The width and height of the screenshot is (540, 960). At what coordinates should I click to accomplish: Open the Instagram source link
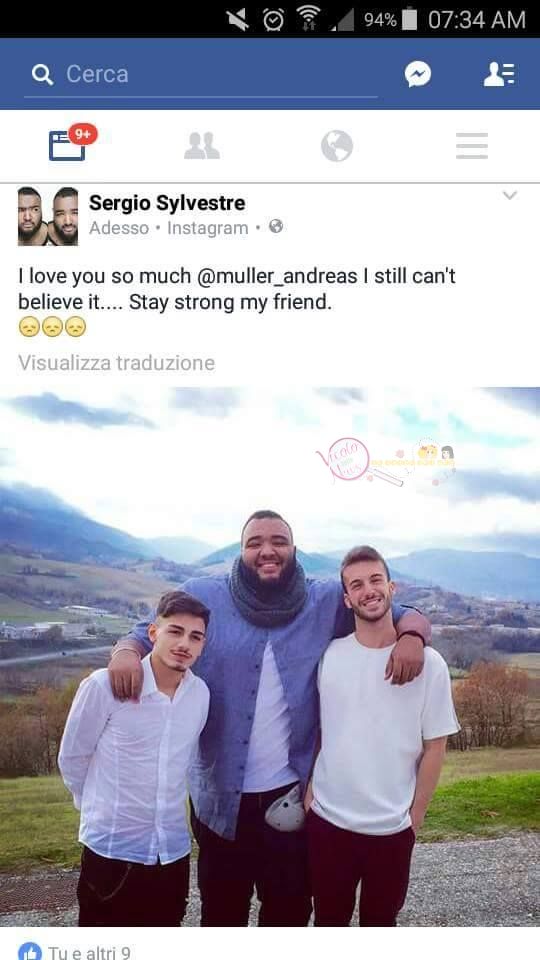coord(208,228)
